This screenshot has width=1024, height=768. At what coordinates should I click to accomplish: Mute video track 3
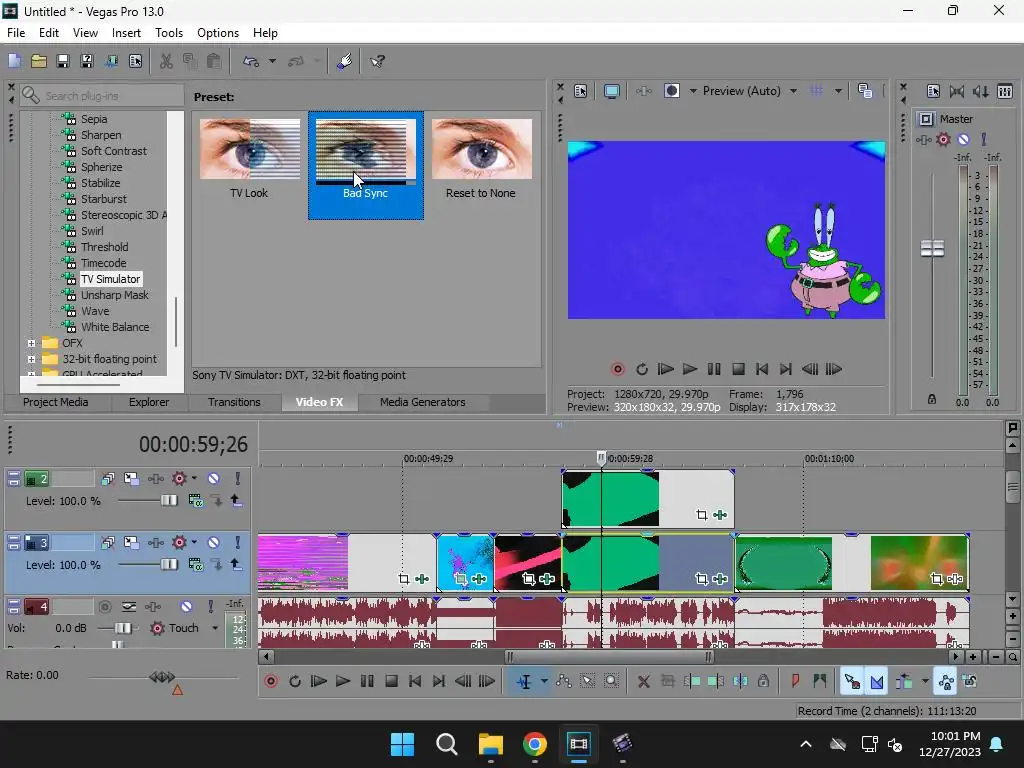[x=214, y=543]
